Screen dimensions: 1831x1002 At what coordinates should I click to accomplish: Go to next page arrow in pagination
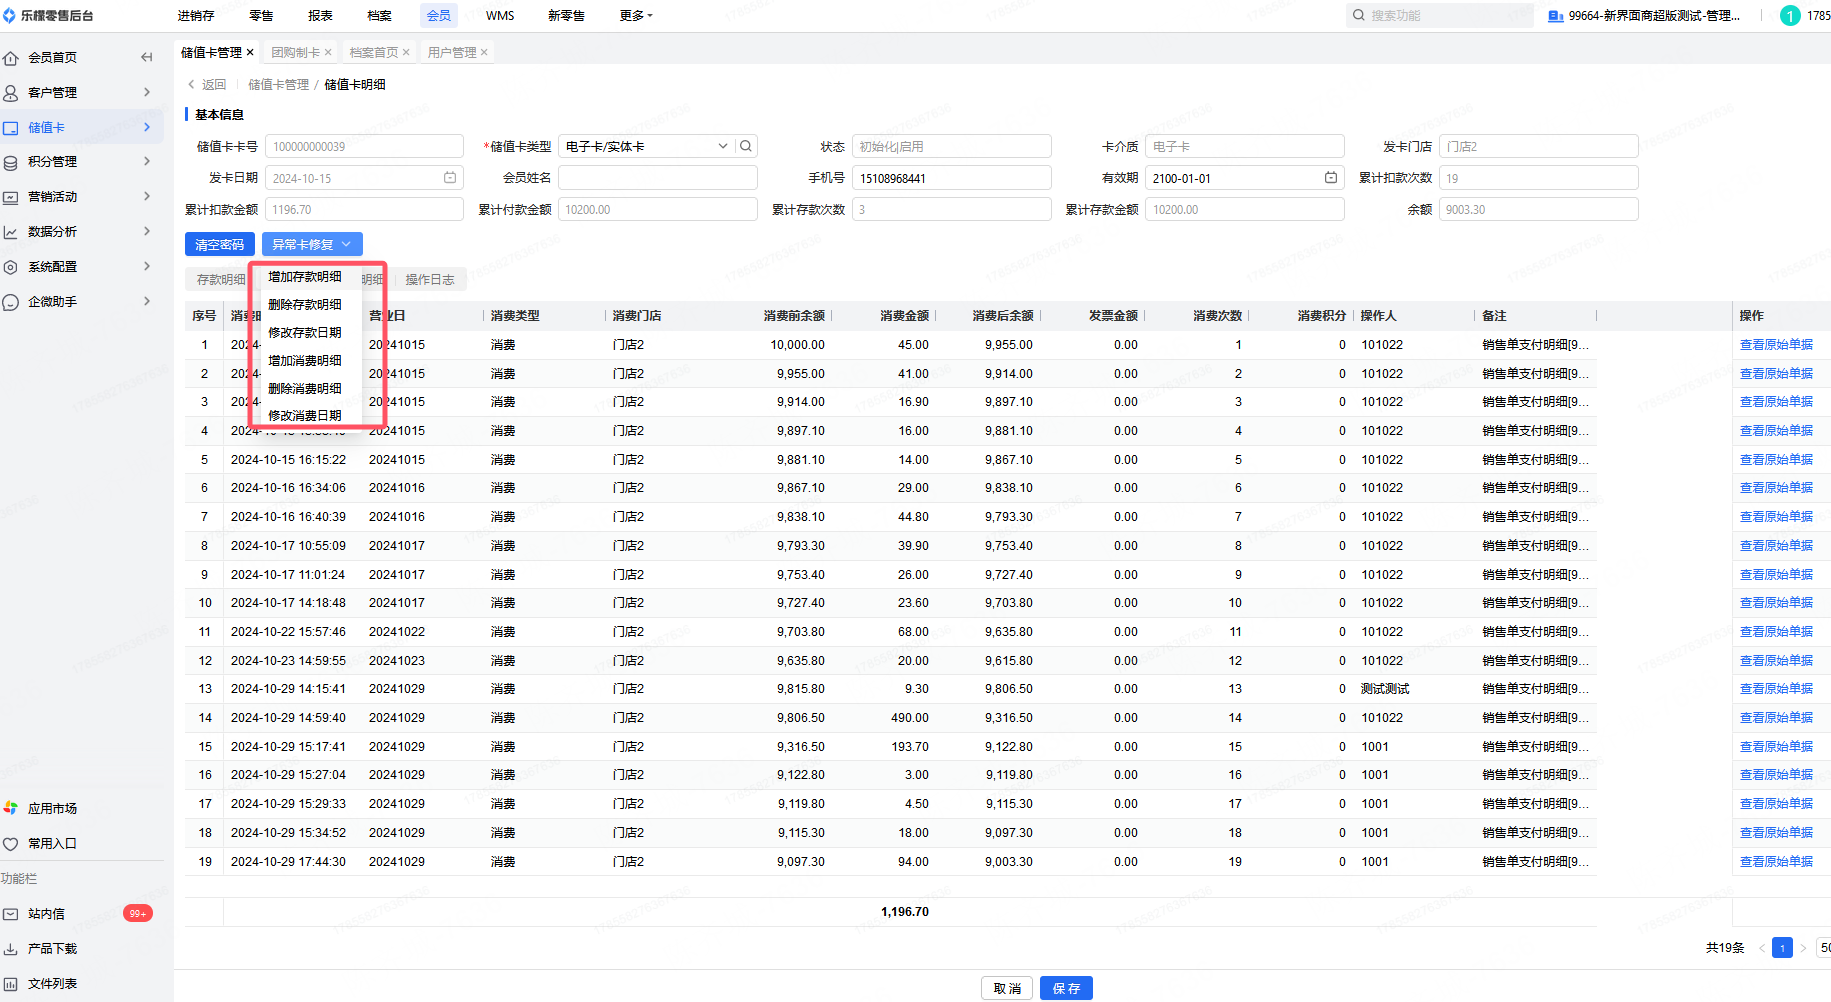1803,948
